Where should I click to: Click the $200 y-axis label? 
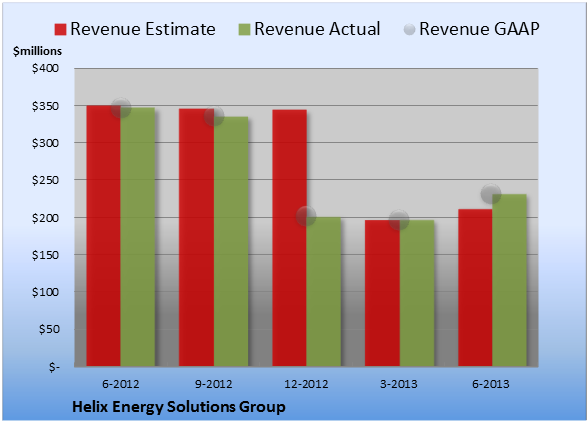(x=45, y=218)
